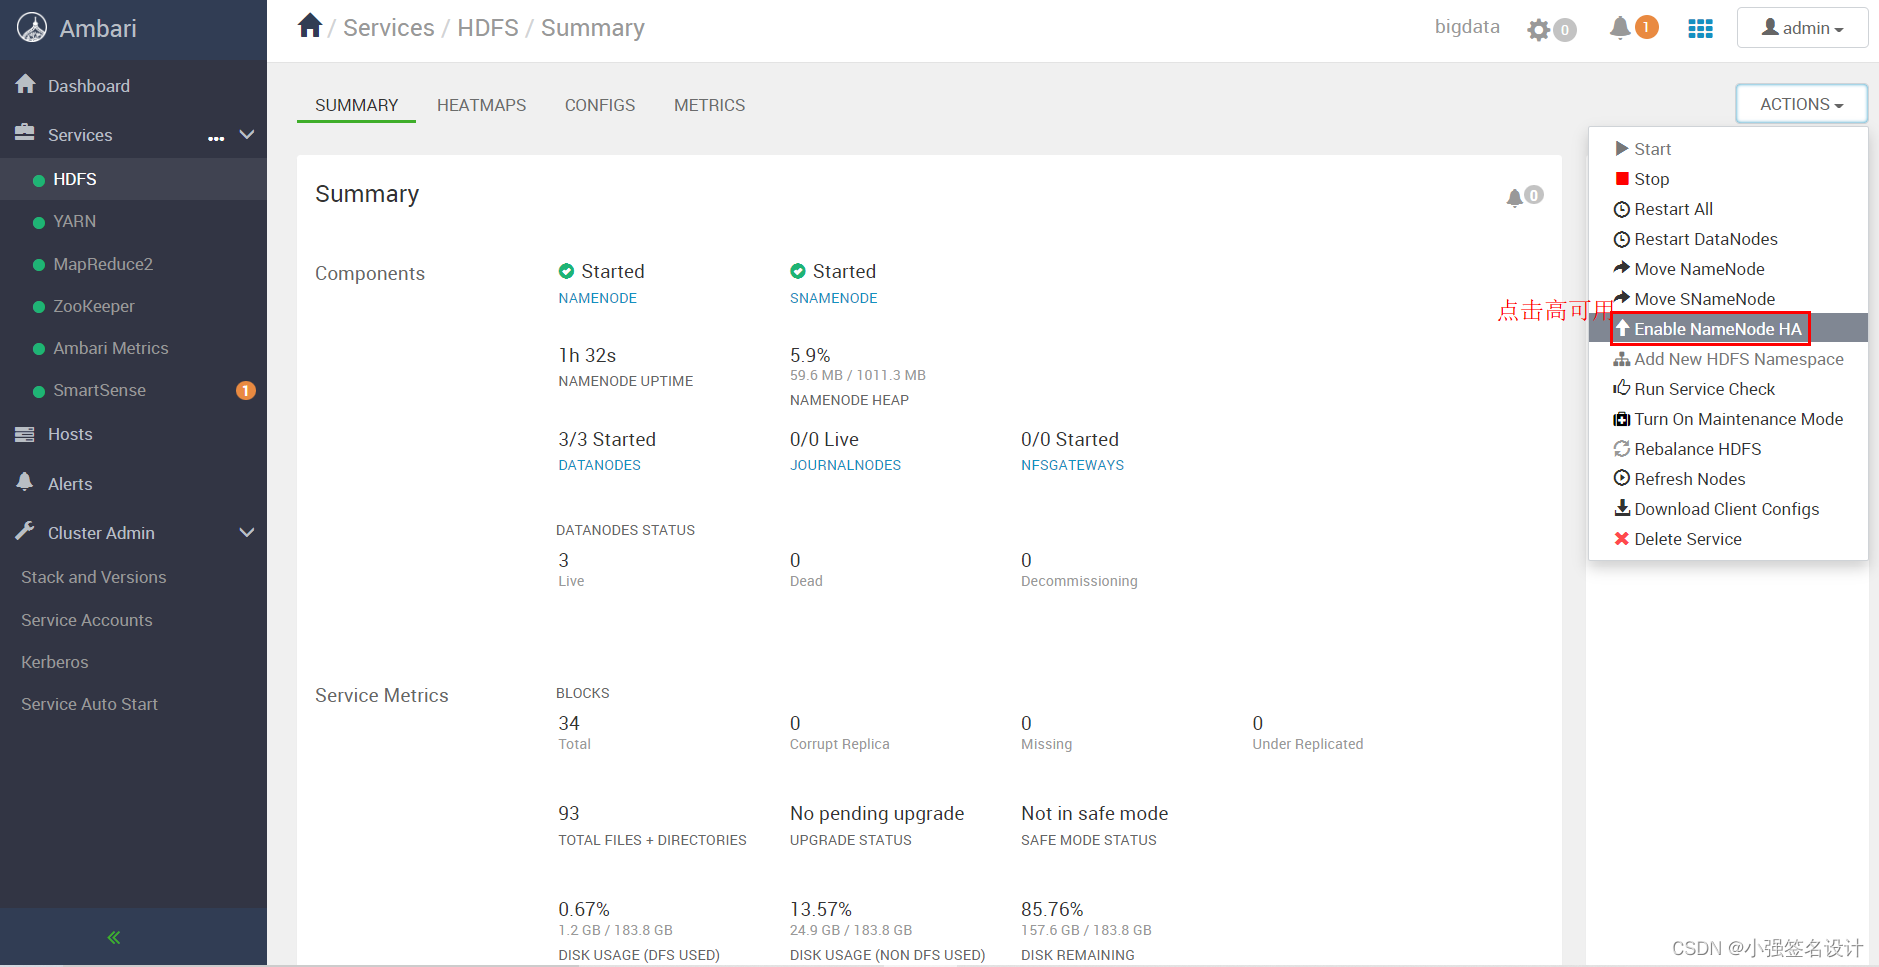The height and width of the screenshot is (967, 1879).
Task: Click the 'Not in safe mode' status
Action: click(x=1094, y=813)
